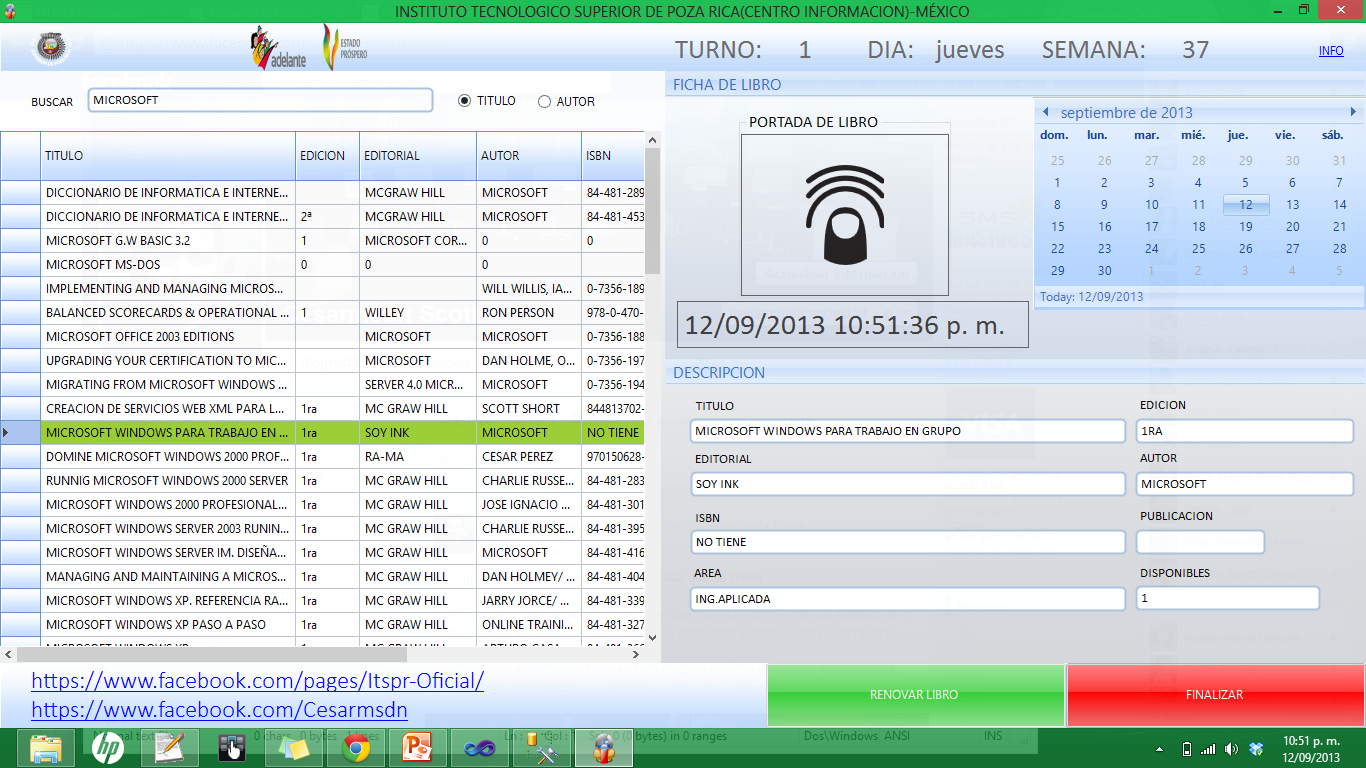
Task: Click the AUTOR field showing MICROSOFT
Action: click(x=1245, y=484)
